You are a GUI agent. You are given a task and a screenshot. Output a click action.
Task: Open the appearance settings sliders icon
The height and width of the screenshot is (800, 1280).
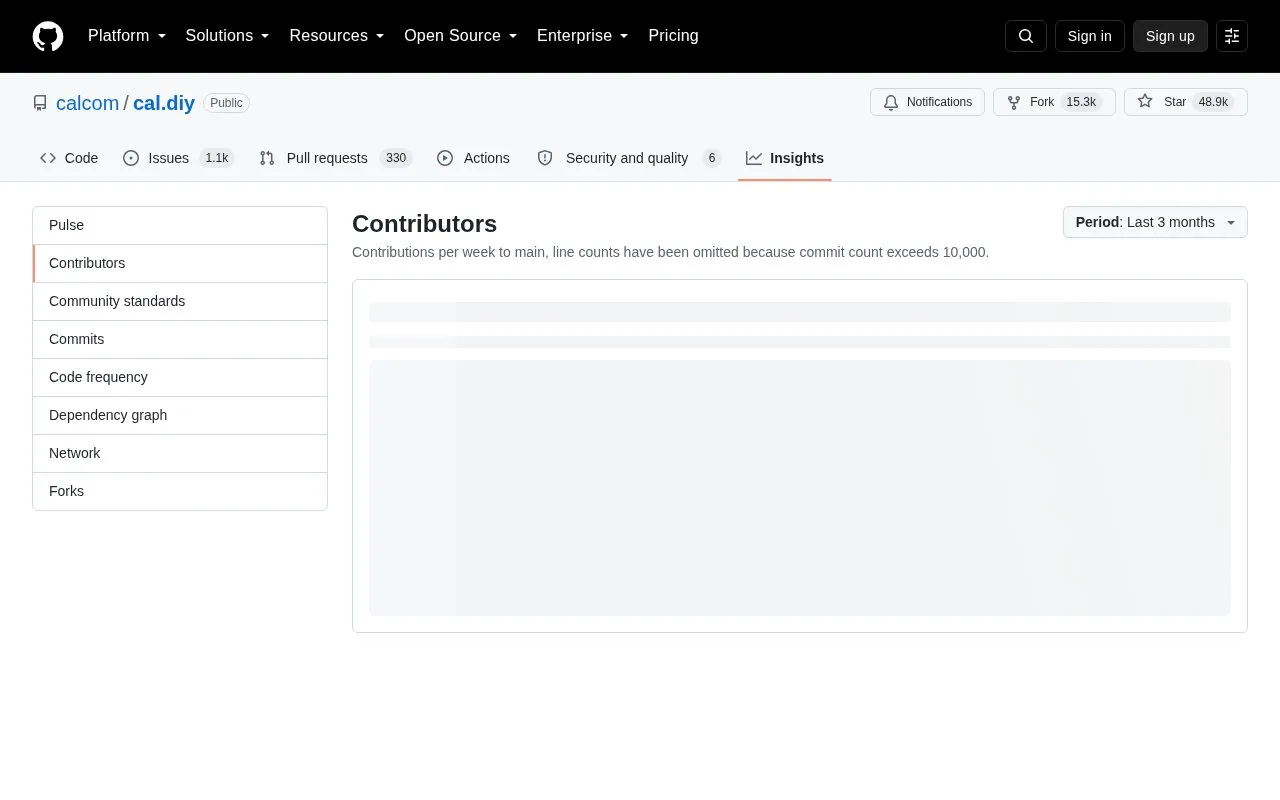pos(1232,36)
